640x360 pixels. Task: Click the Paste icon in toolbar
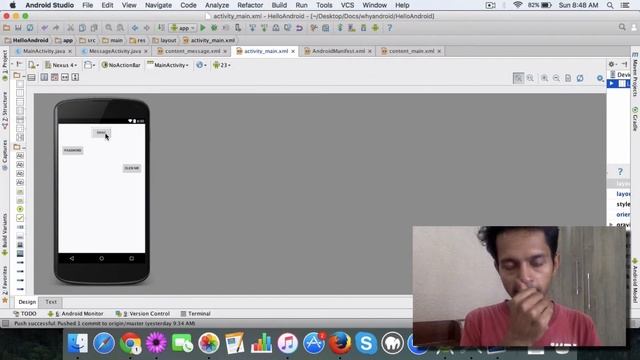click(x=94, y=28)
